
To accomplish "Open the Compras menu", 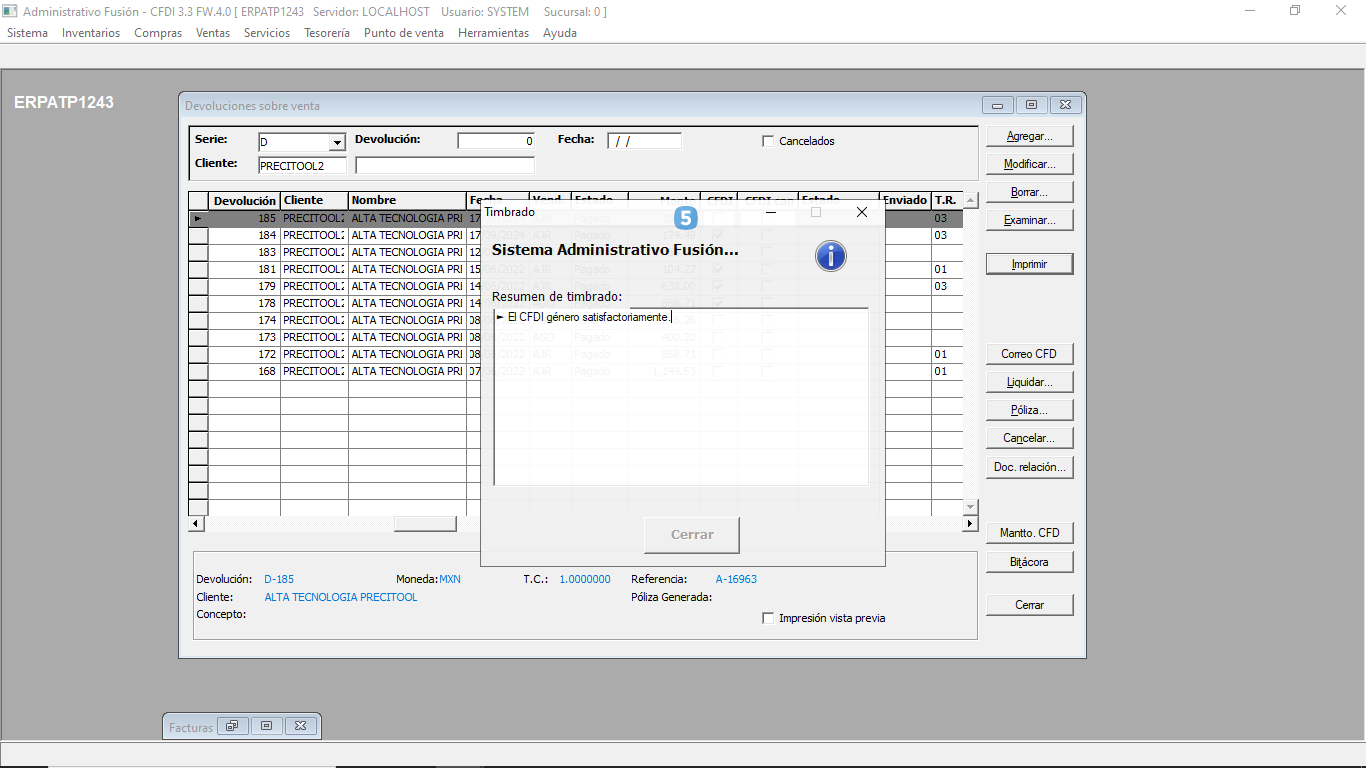I will [158, 33].
